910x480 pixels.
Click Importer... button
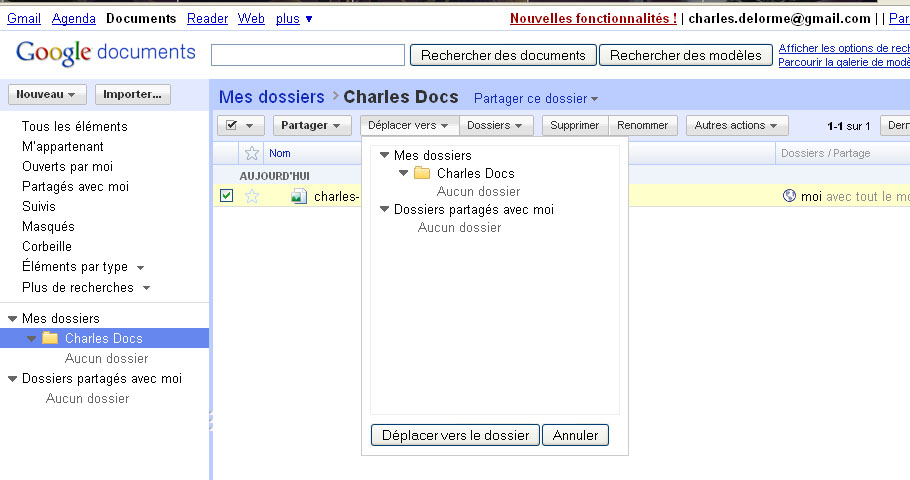[132, 95]
